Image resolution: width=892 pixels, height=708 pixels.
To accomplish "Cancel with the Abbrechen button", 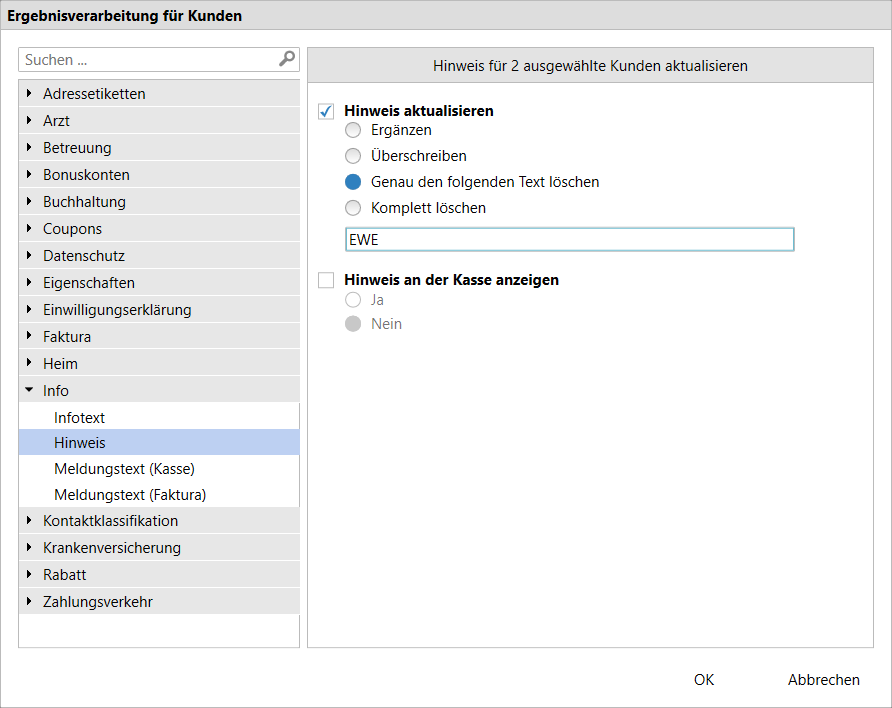I will pyautogui.click(x=823, y=680).
